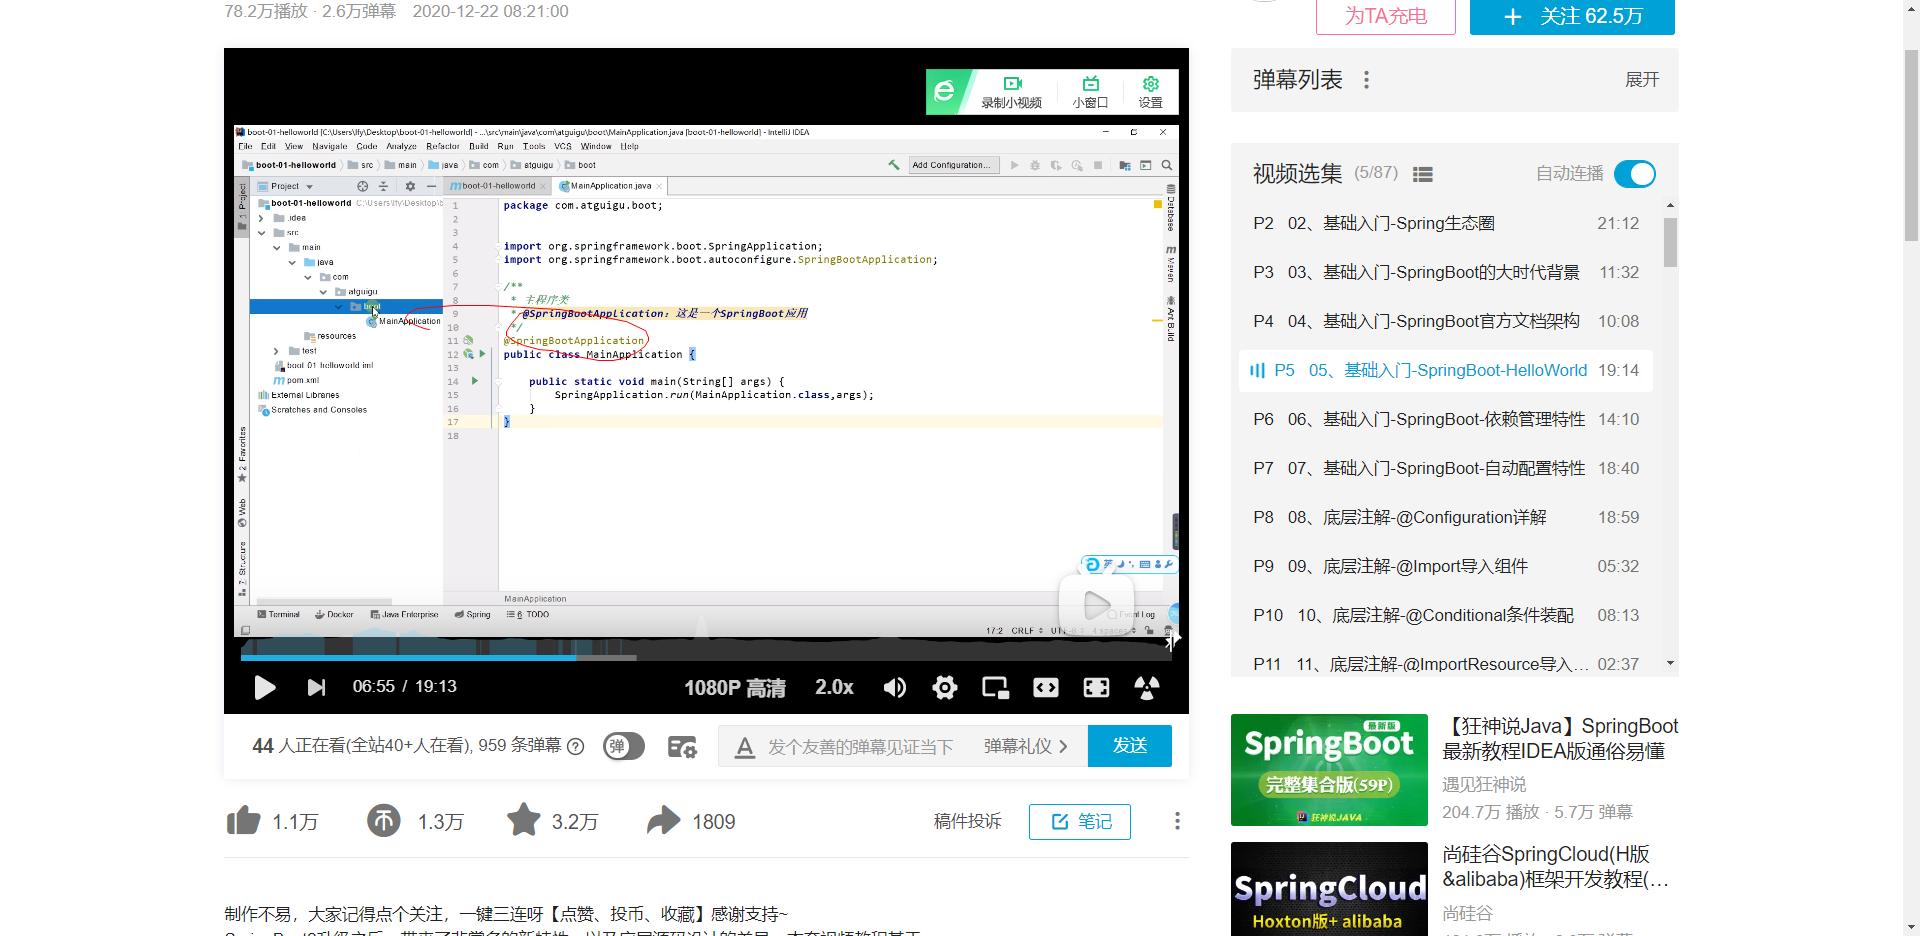
Task: Select P6 依赖管理特性 episode
Action: tap(1446, 419)
